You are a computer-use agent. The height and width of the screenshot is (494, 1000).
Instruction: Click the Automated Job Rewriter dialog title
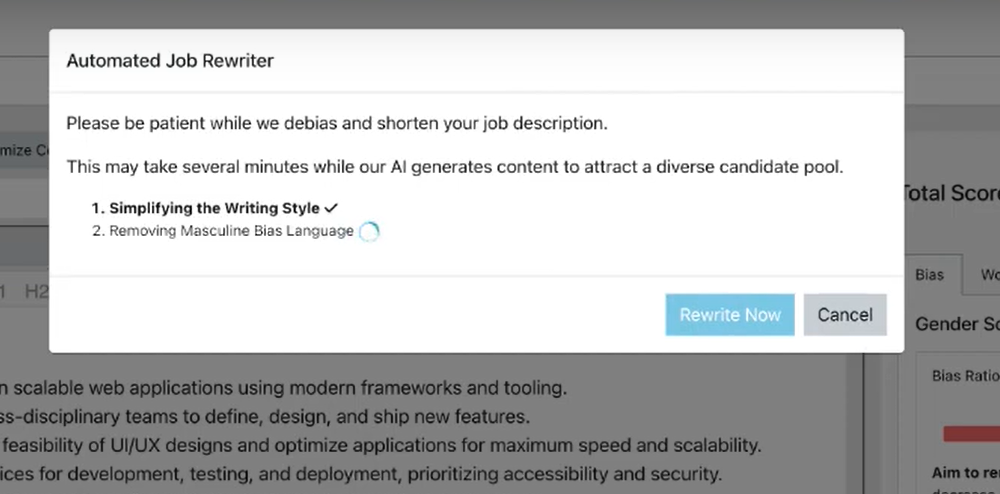[x=170, y=61]
